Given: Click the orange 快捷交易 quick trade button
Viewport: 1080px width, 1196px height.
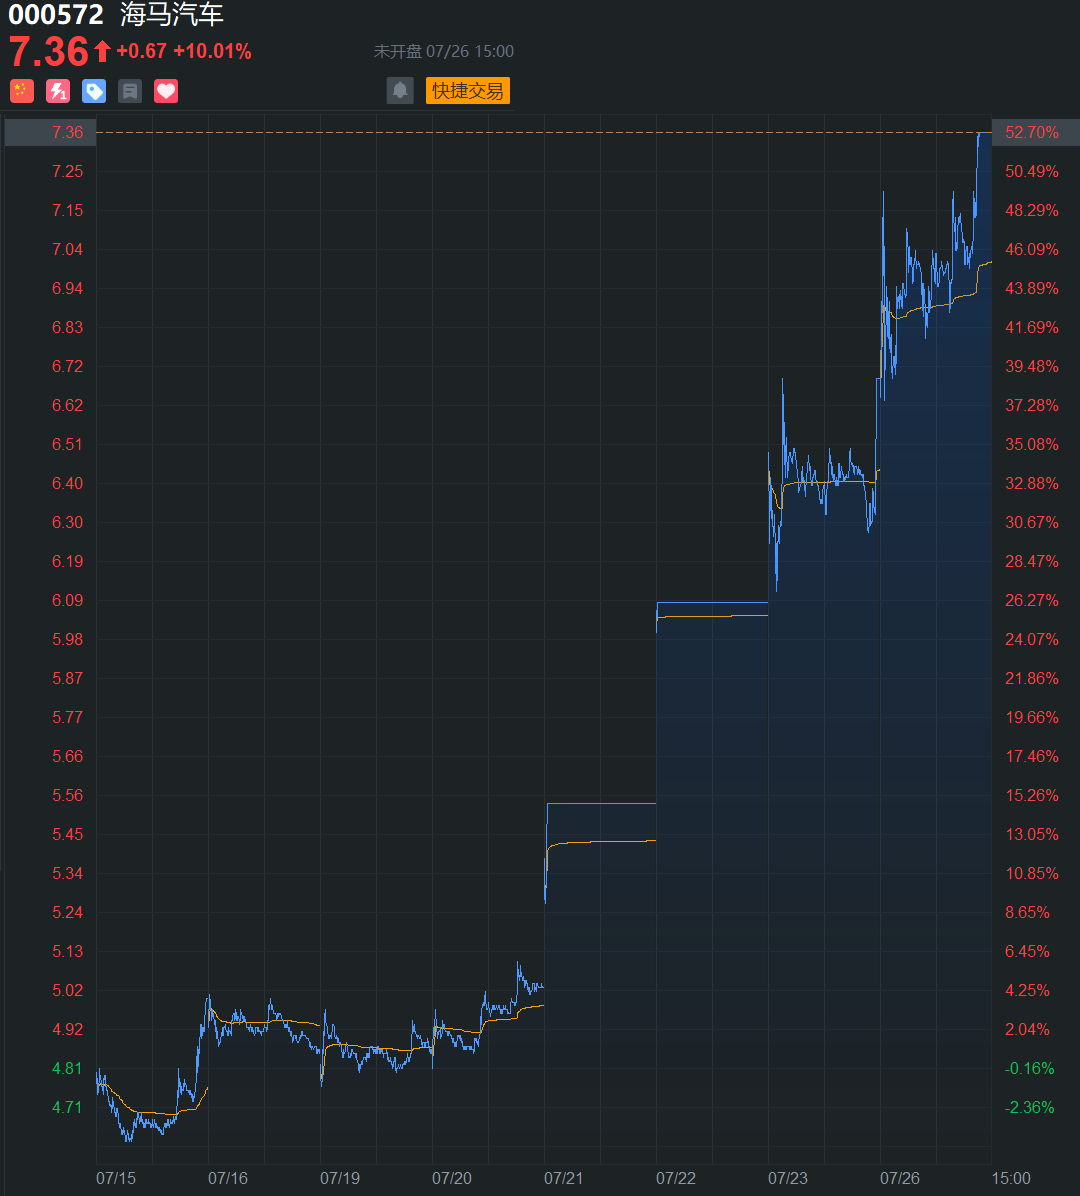Looking at the screenshot, I should (468, 90).
